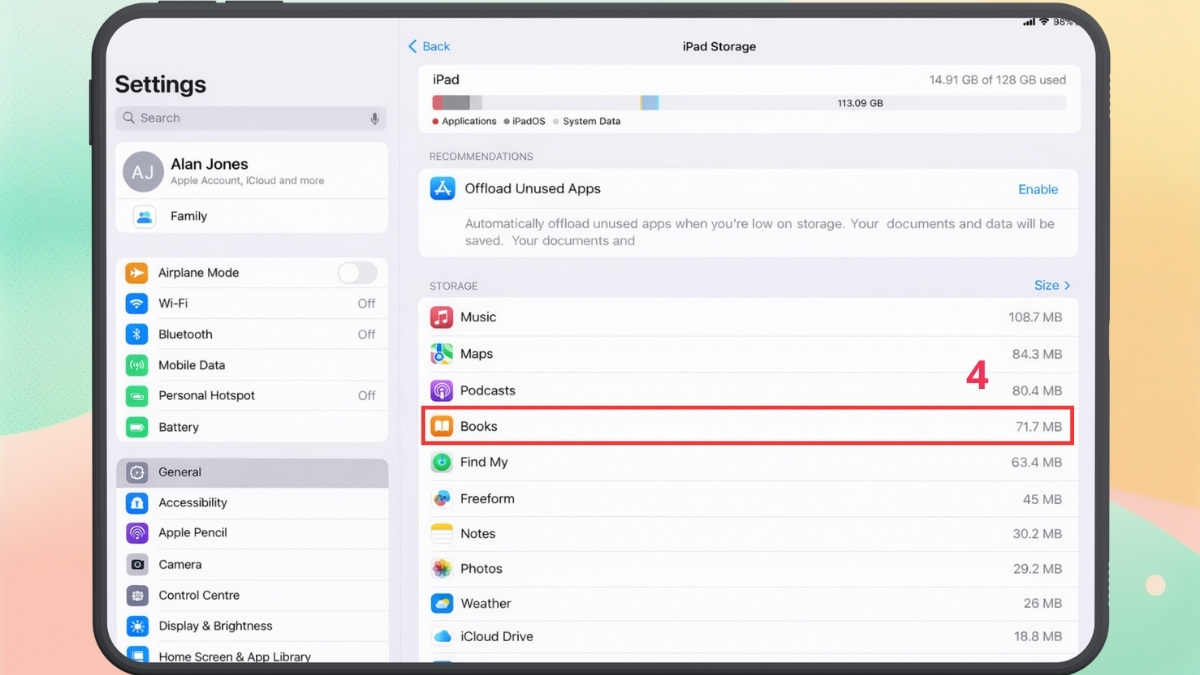1200x675 pixels.
Task: Open the Music storage entry
Action: 478,317
